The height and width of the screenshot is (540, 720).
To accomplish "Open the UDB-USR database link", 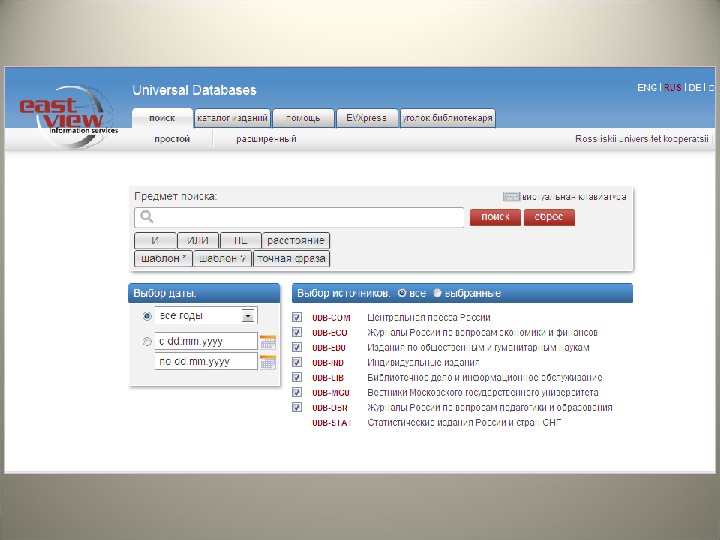I will click(330, 408).
